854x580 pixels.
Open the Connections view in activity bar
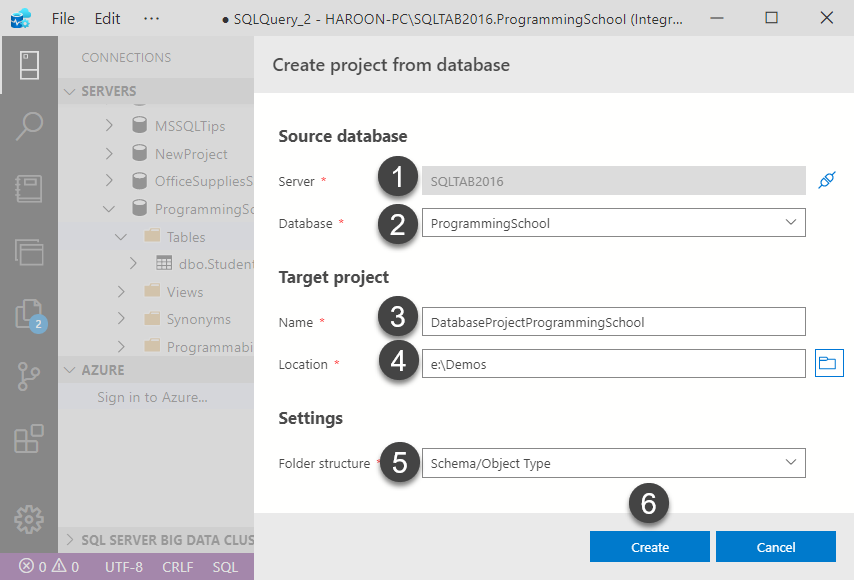pyautogui.click(x=29, y=65)
